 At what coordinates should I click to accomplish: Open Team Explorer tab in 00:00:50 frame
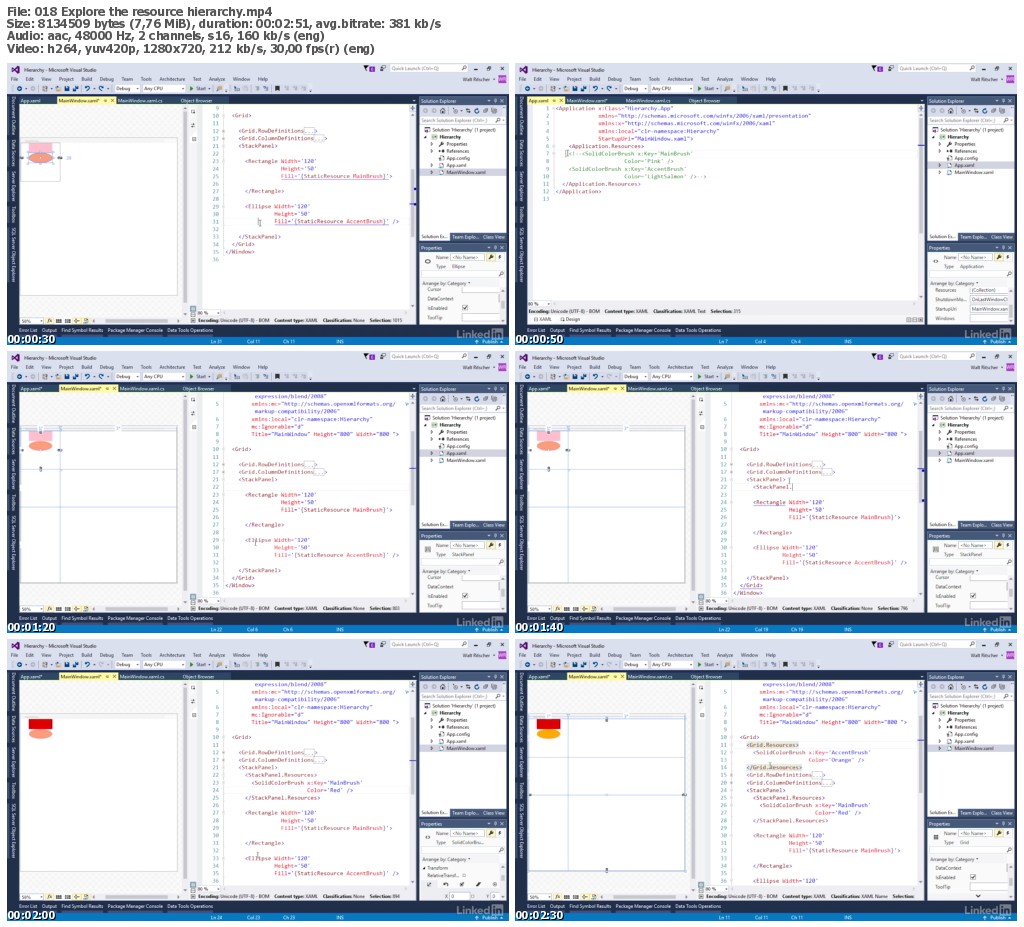(973, 236)
